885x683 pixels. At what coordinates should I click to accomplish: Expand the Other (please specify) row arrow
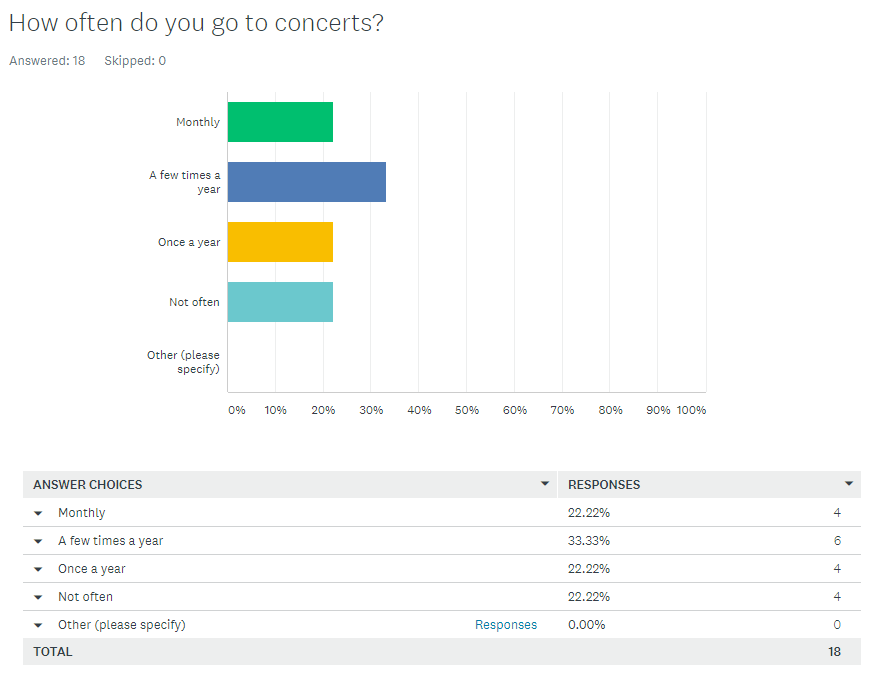pos(38,625)
